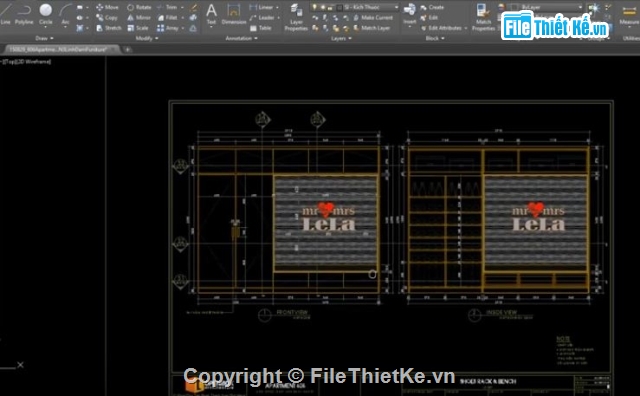Insert a Table annotation

260,28
